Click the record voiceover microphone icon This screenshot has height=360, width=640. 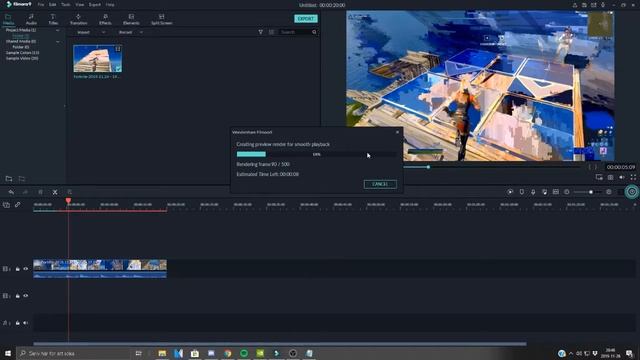coord(533,192)
